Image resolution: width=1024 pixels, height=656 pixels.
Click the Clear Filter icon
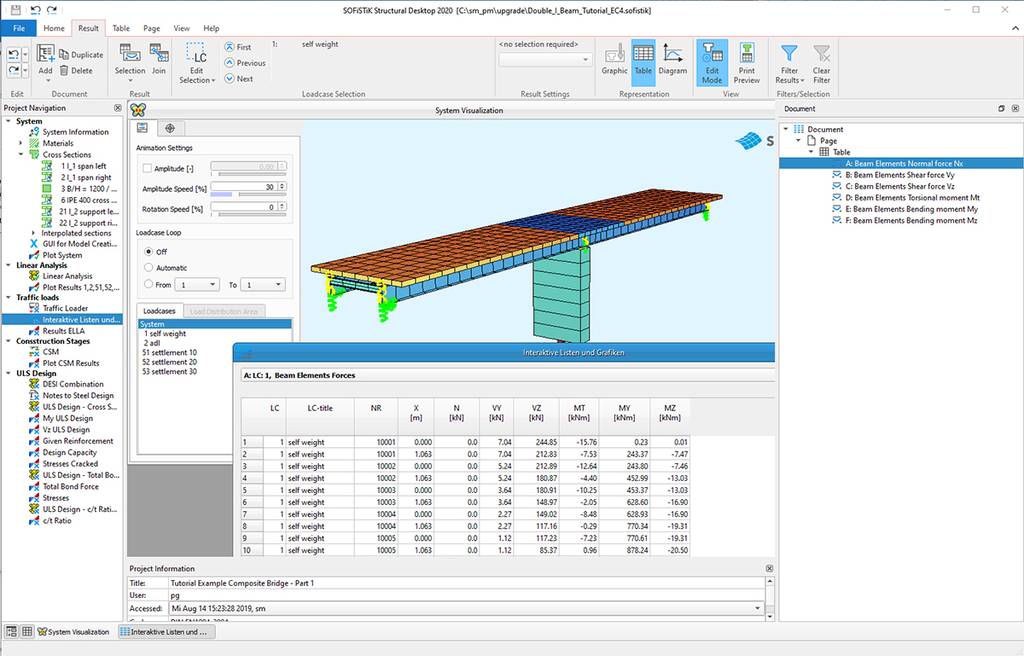pos(822,54)
